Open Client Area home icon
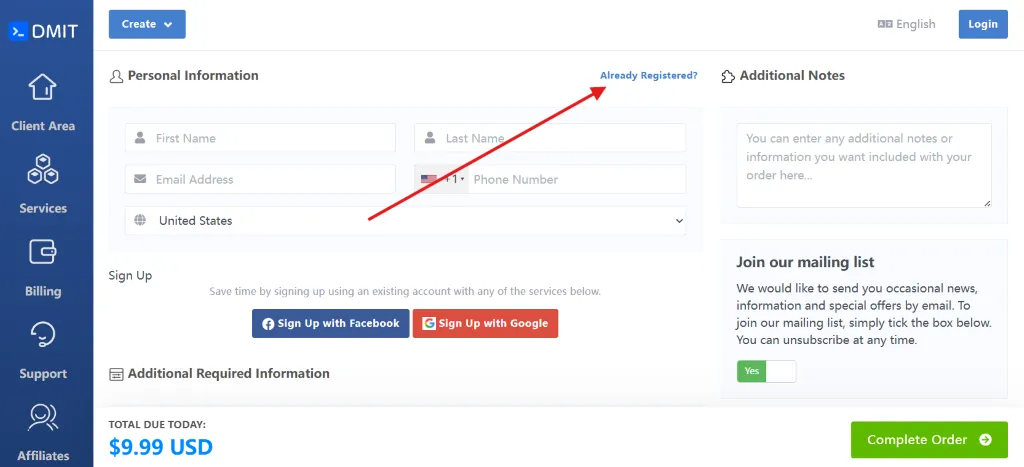Screen dimensions: 1024x467 coord(43,88)
